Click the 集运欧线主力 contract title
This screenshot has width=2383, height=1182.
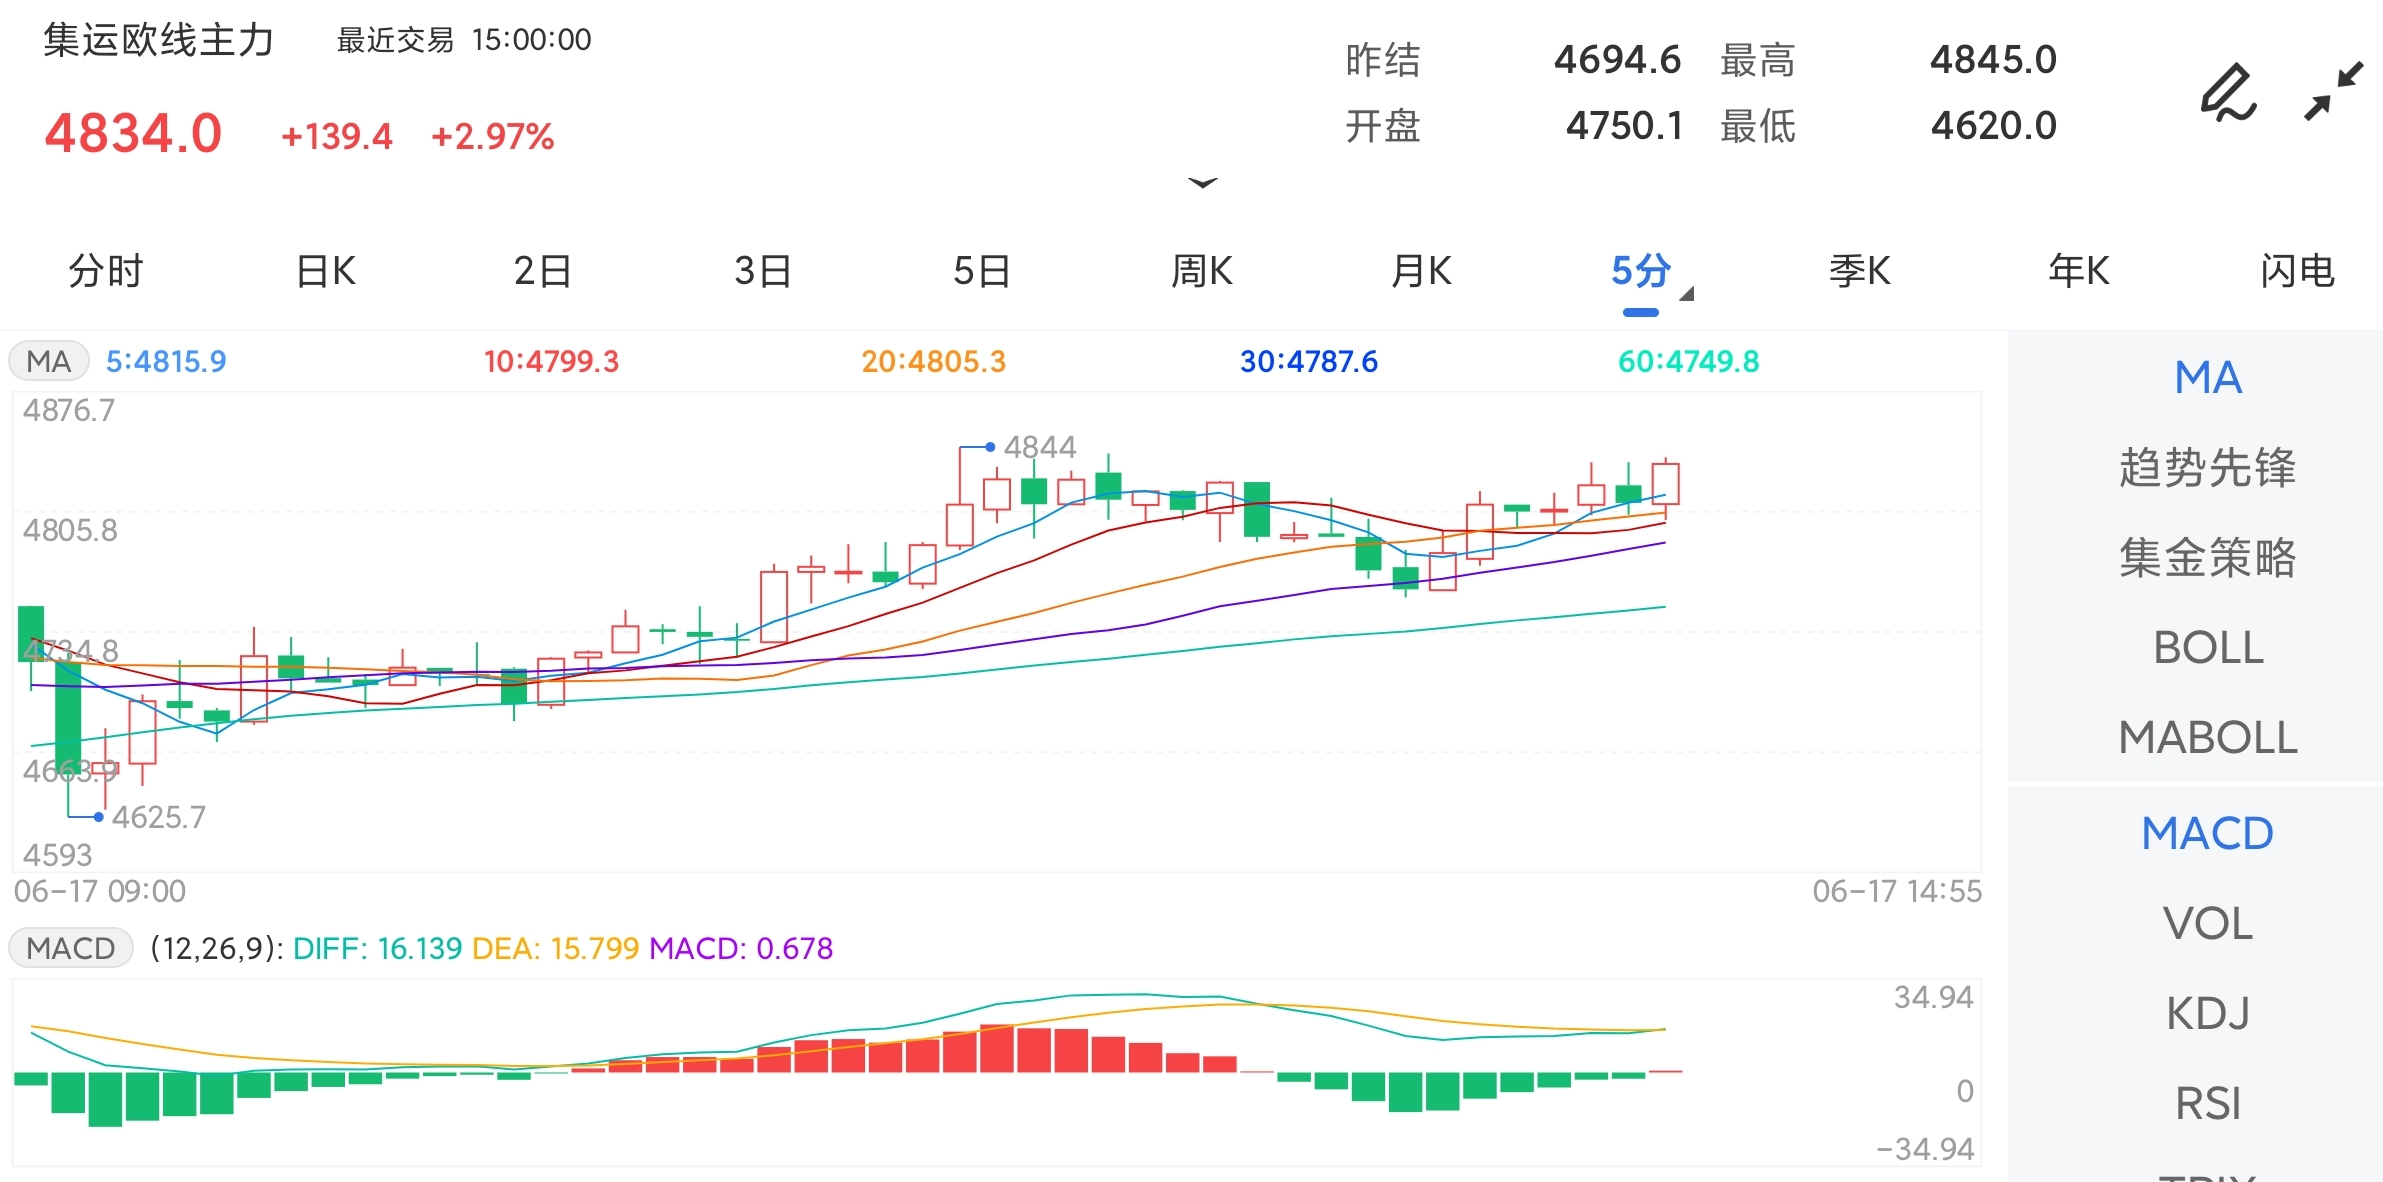click(x=158, y=40)
